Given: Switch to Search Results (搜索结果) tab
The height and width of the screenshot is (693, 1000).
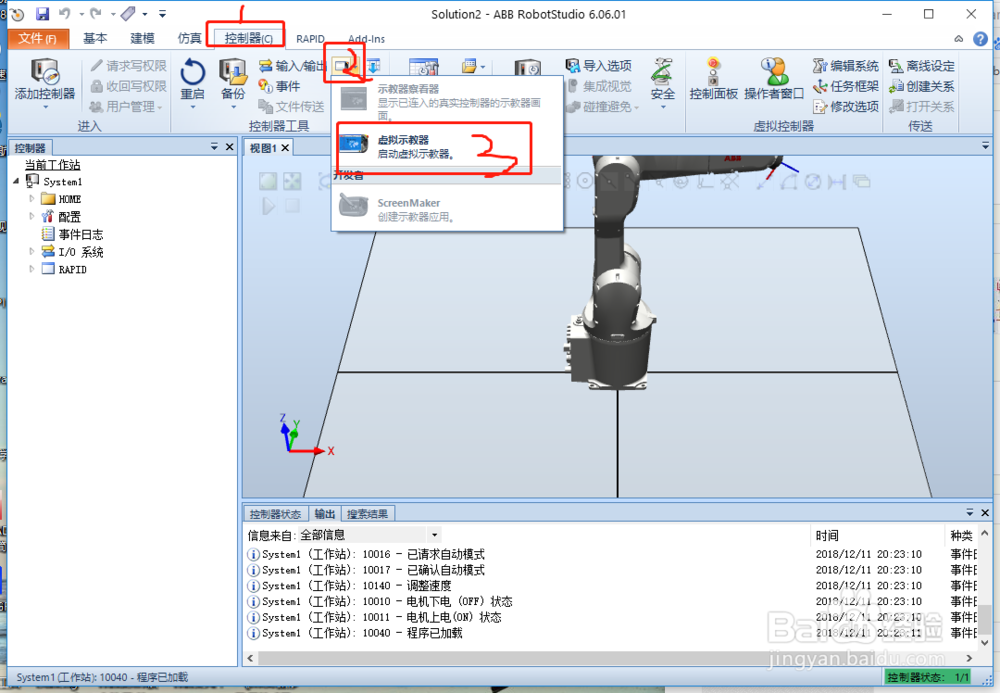Looking at the screenshot, I should (367, 514).
